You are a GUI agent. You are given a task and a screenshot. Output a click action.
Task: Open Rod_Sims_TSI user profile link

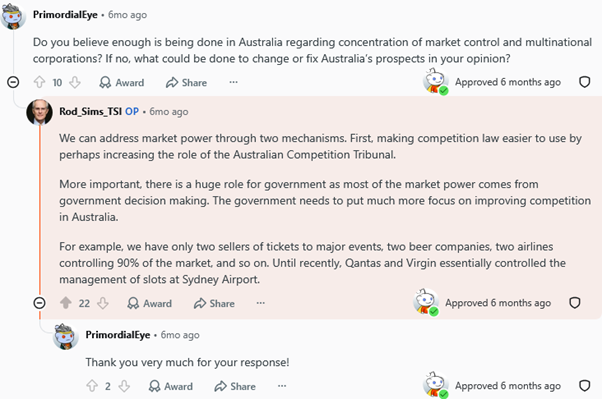(x=90, y=111)
